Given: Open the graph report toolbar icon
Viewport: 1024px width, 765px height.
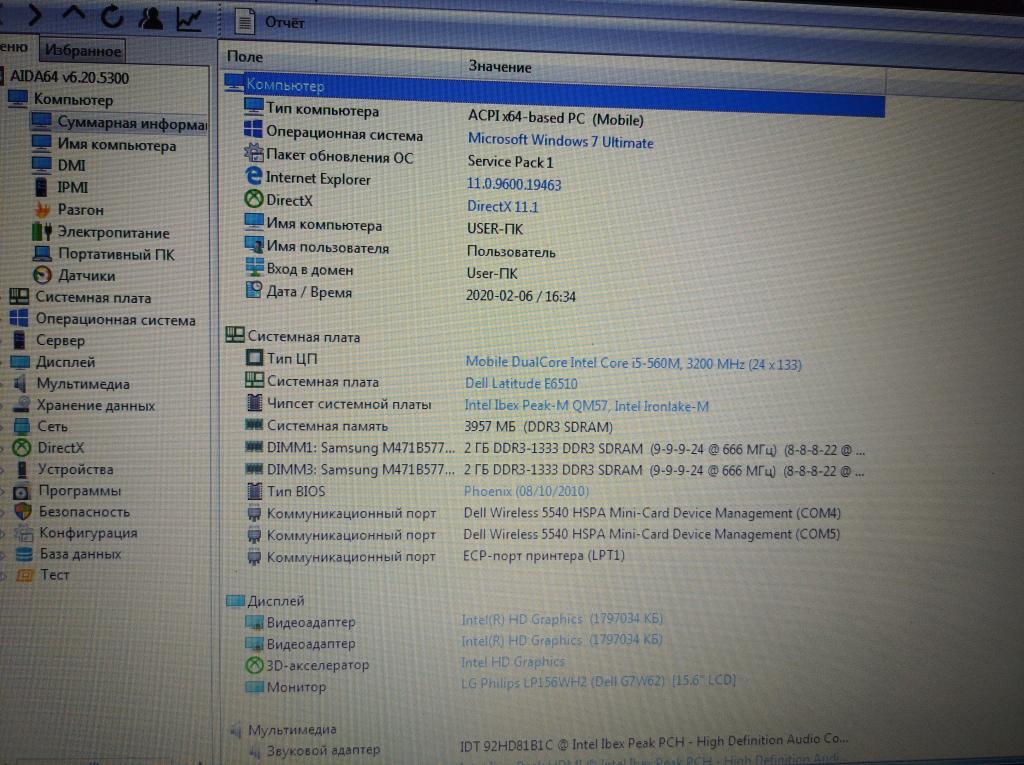Looking at the screenshot, I should (189, 18).
